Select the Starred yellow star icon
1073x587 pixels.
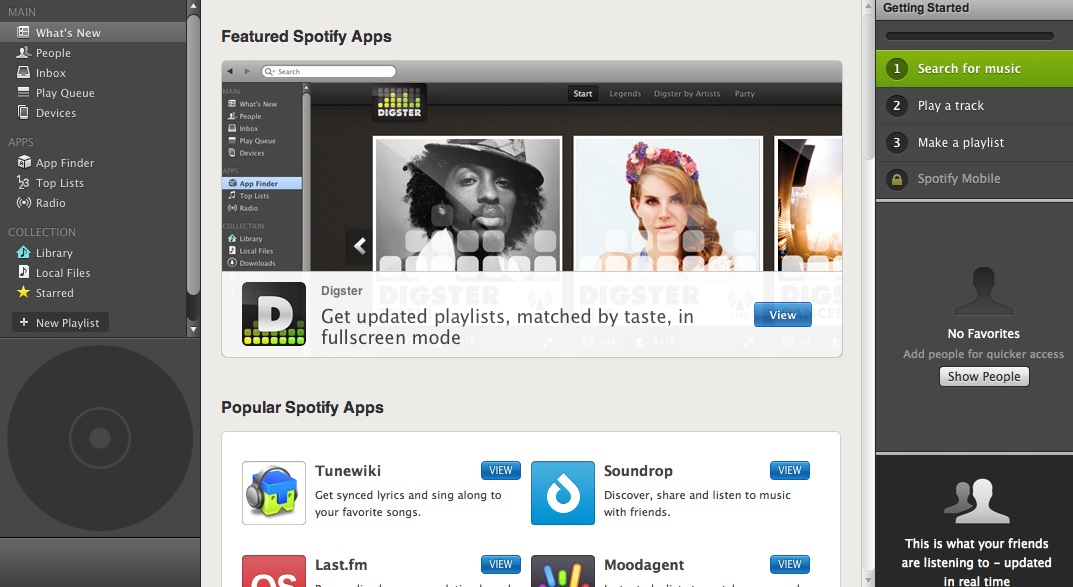click(23, 292)
